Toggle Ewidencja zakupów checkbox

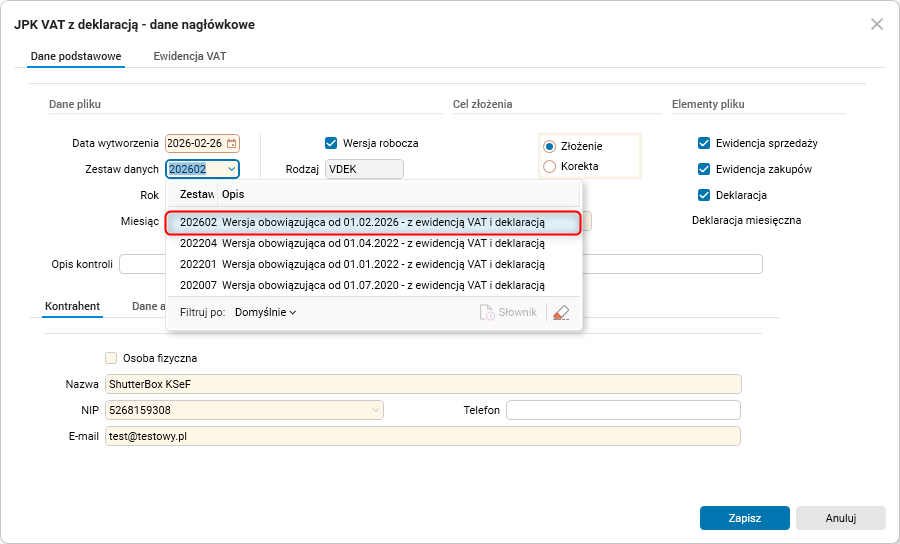[x=704, y=169]
